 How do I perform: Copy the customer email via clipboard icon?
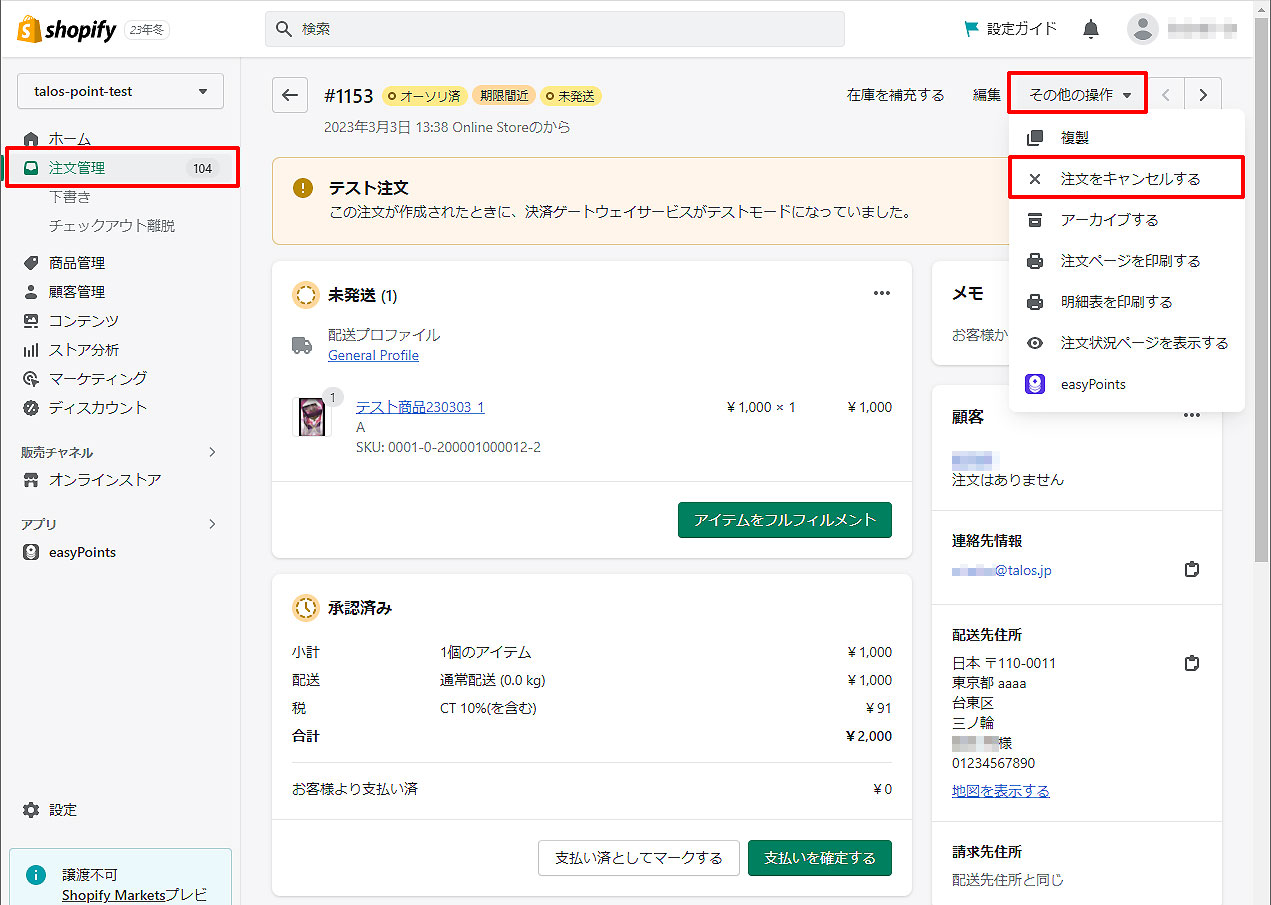(x=1191, y=570)
